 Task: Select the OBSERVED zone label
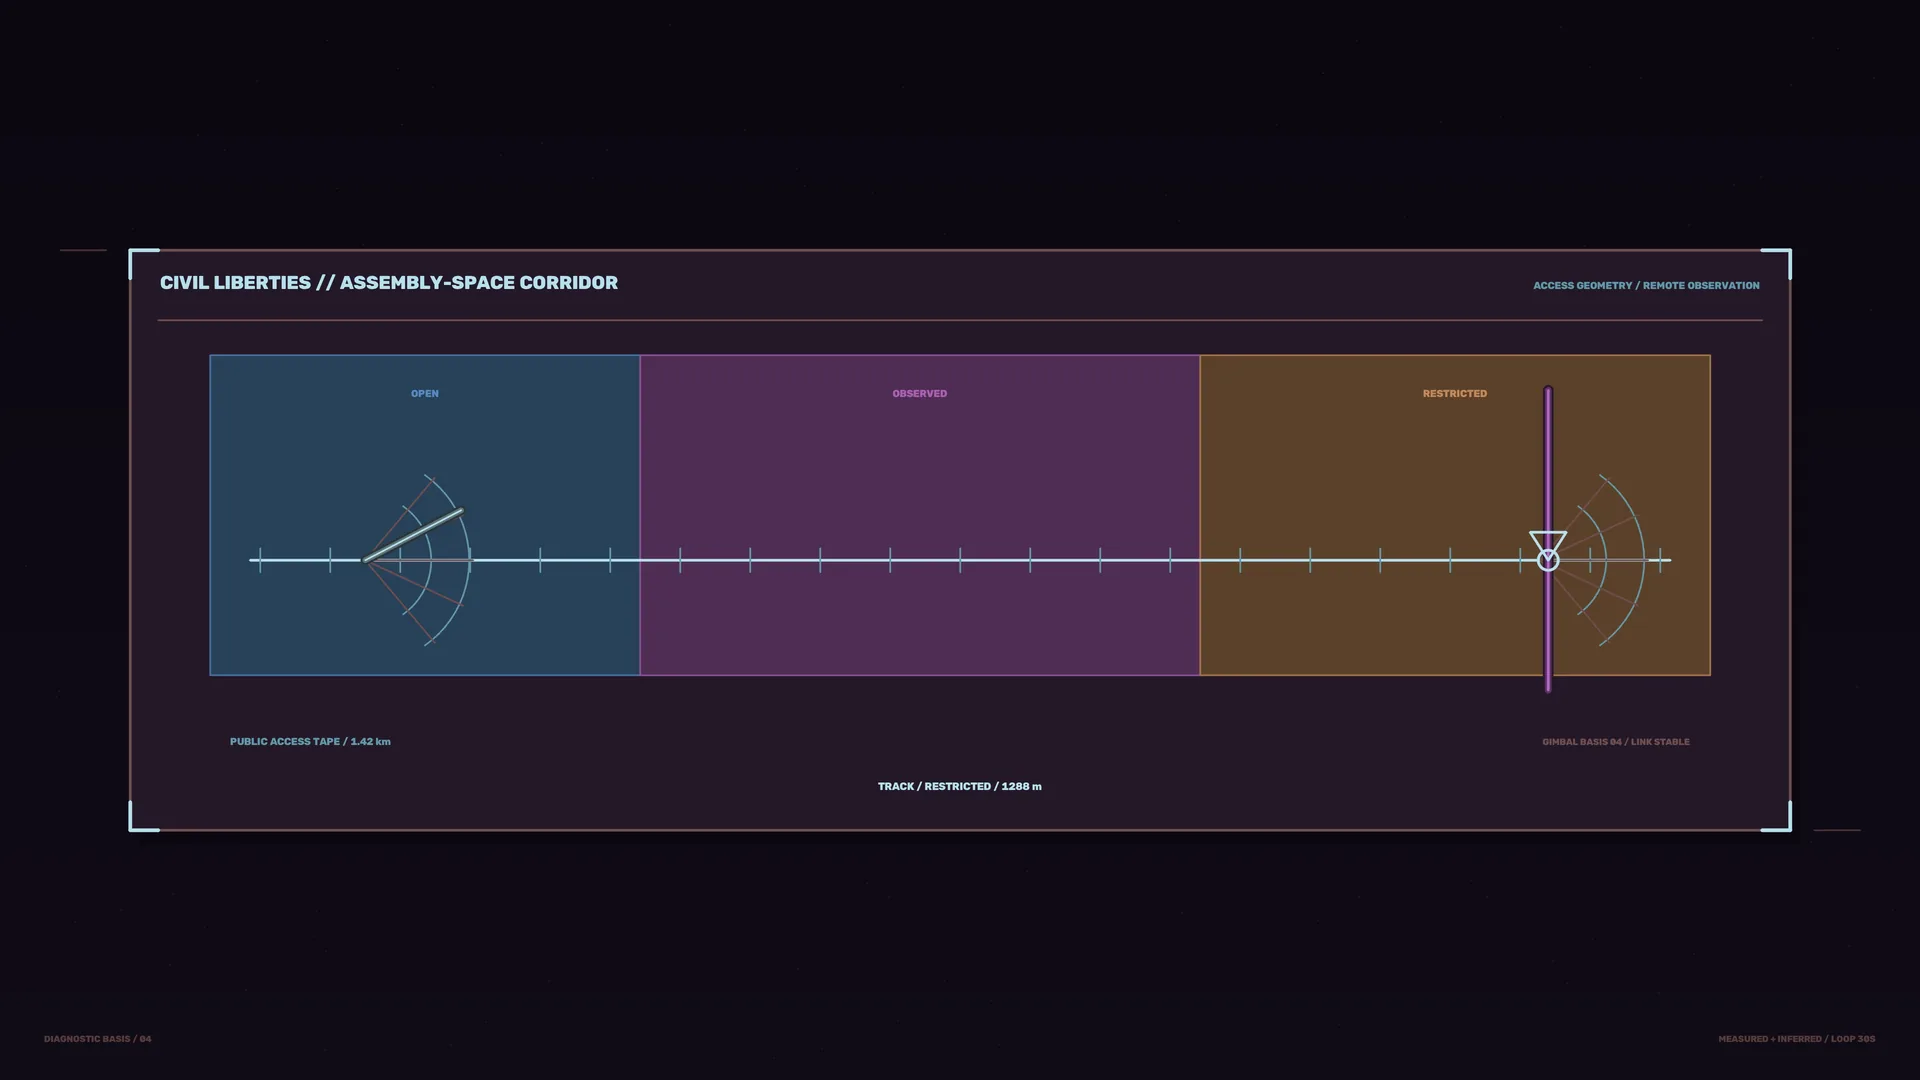920,394
